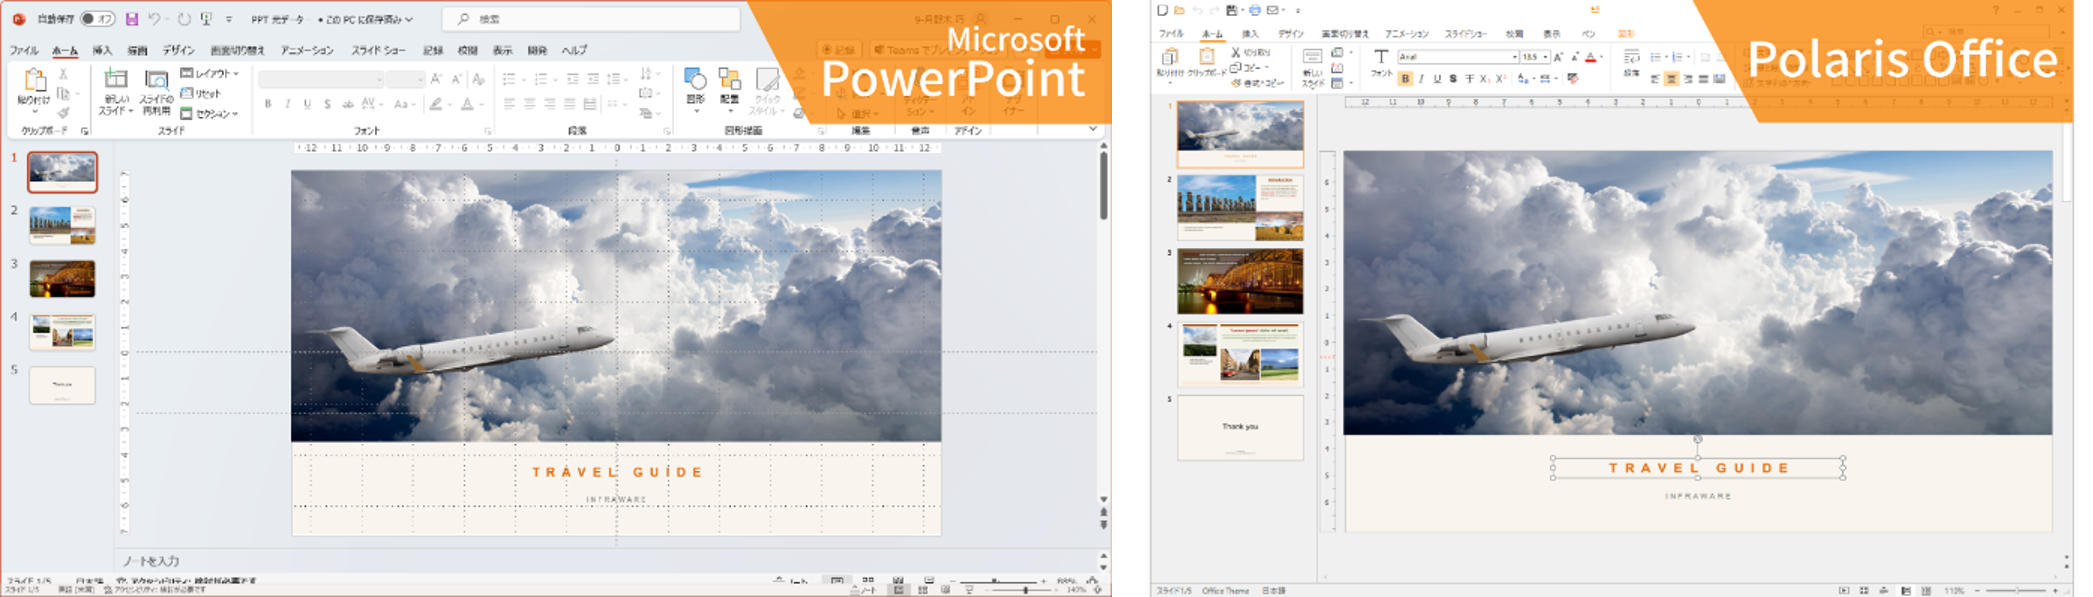2093x597 pixels.
Task: Toggle center alignment in Polaris Office
Action: [1671, 79]
